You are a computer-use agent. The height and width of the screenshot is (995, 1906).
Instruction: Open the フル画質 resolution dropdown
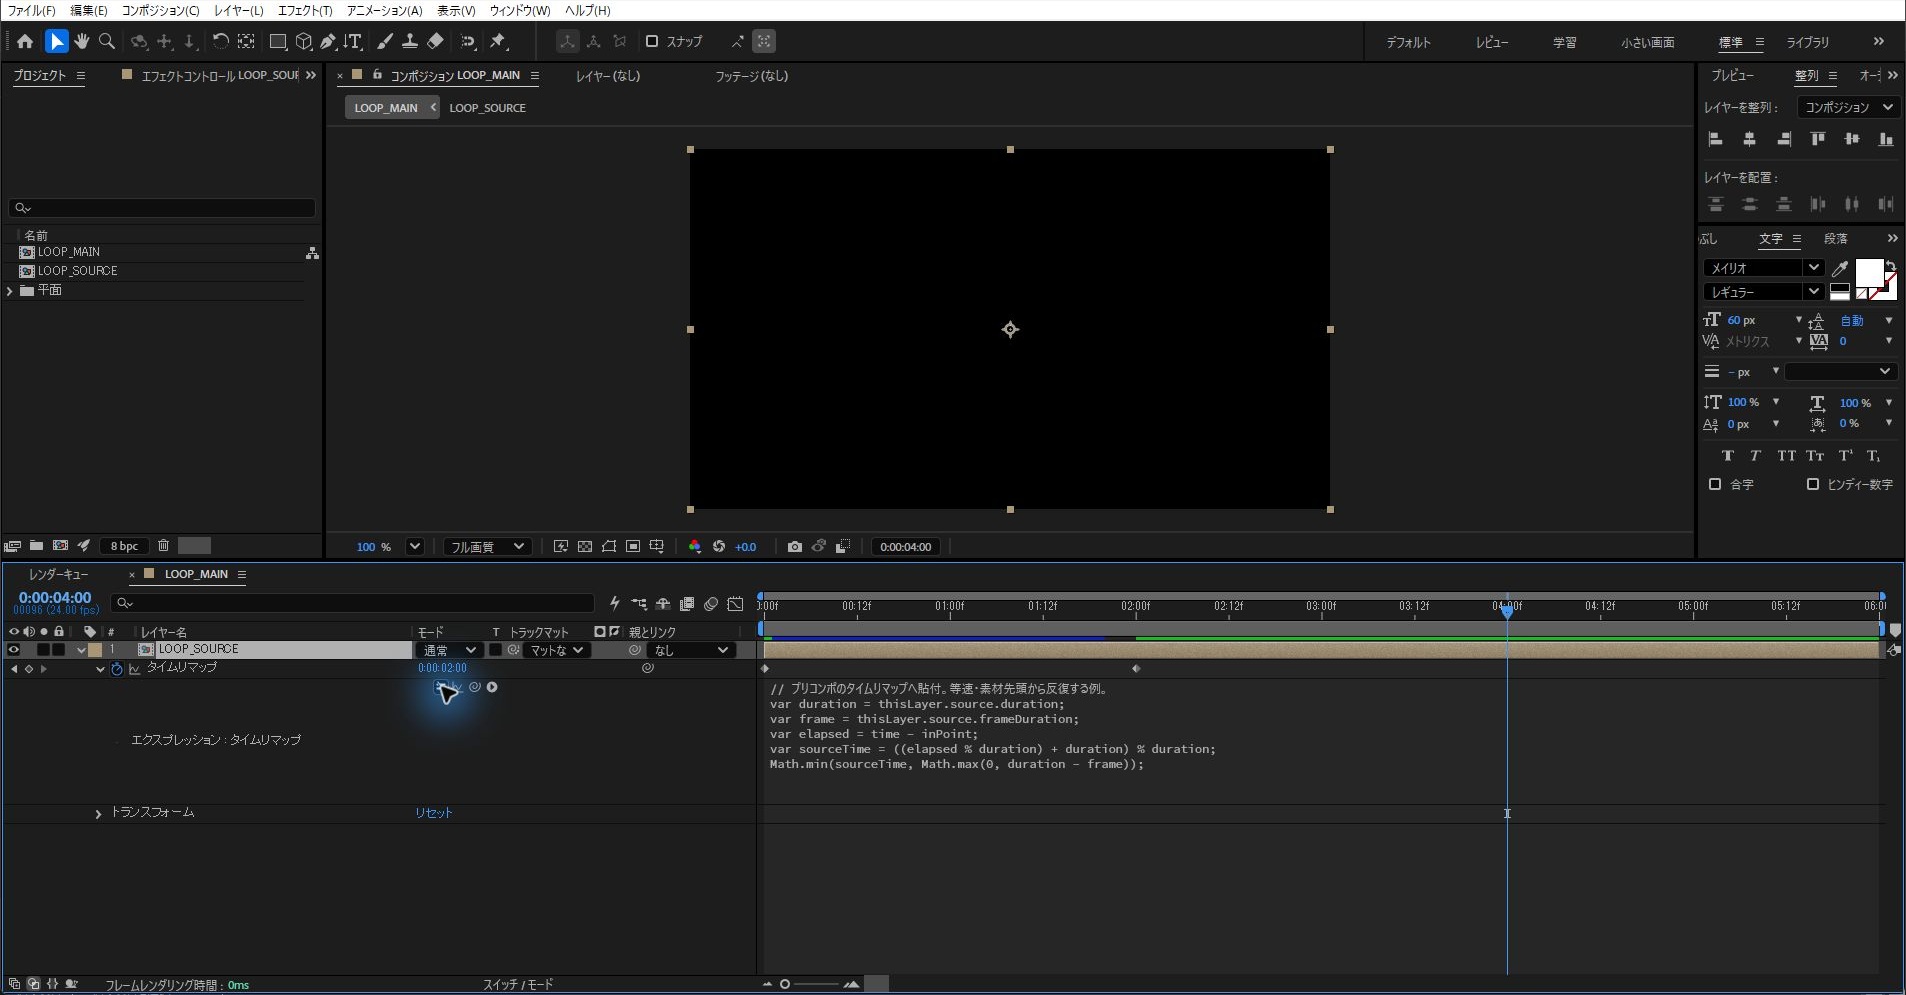click(x=486, y=546)
